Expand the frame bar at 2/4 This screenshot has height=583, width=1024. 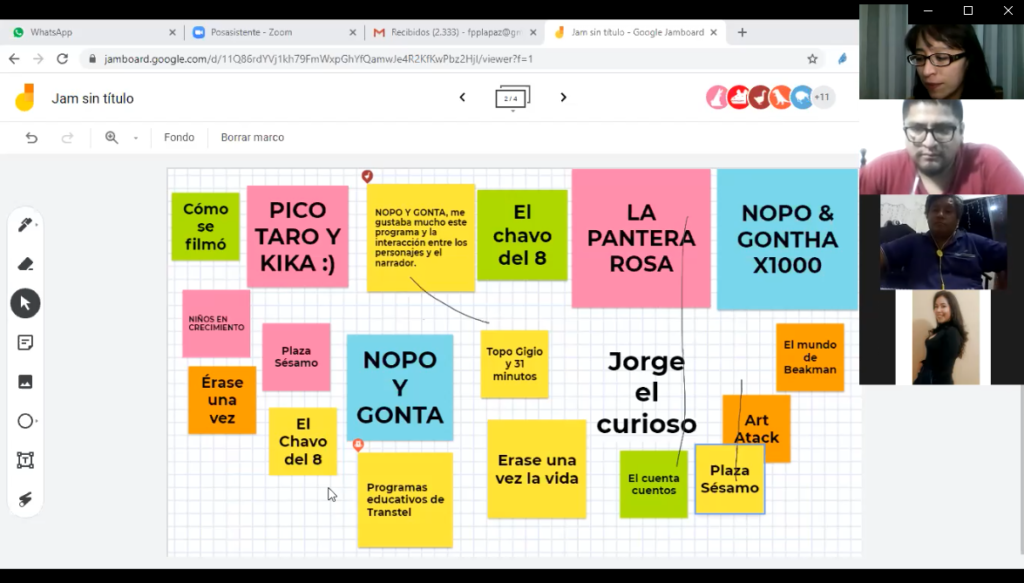pyautogui.click(x=512, y=98)
